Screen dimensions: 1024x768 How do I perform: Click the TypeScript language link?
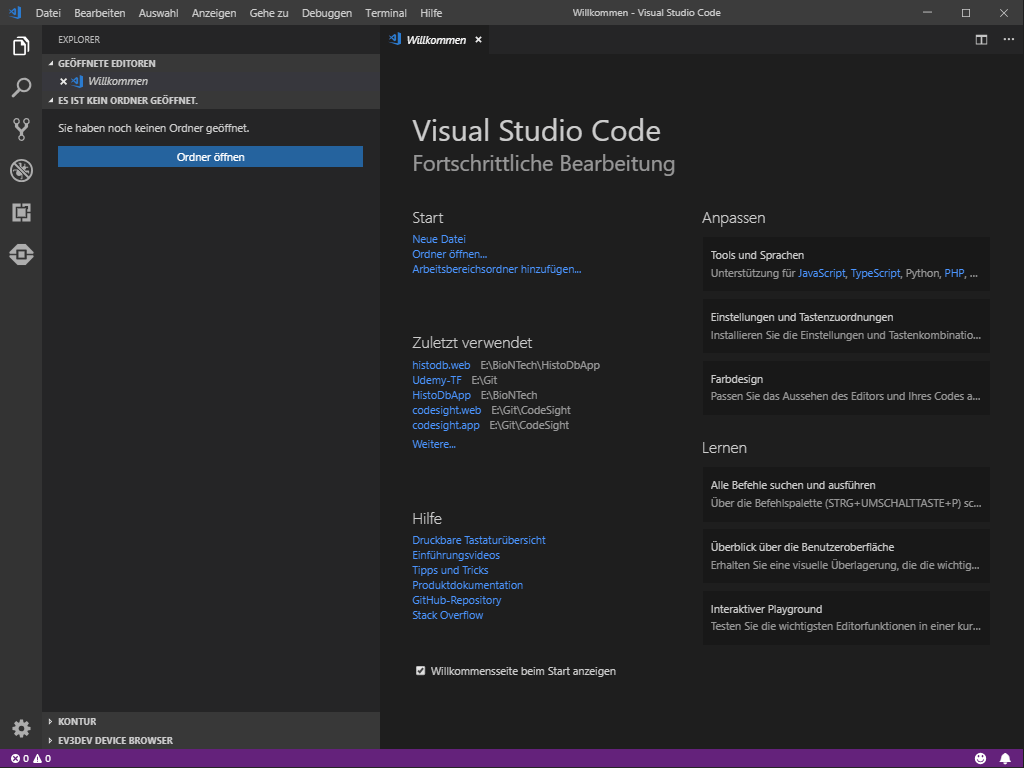click(875, 273)
